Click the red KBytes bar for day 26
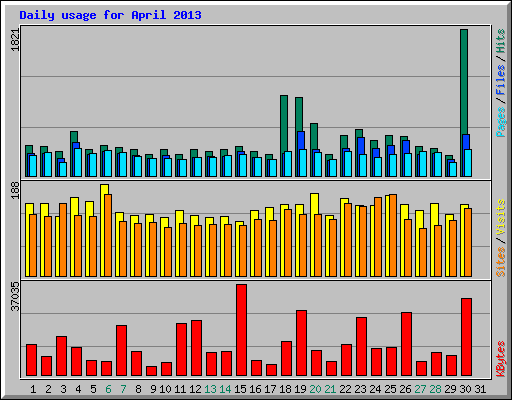 [406, 344]
